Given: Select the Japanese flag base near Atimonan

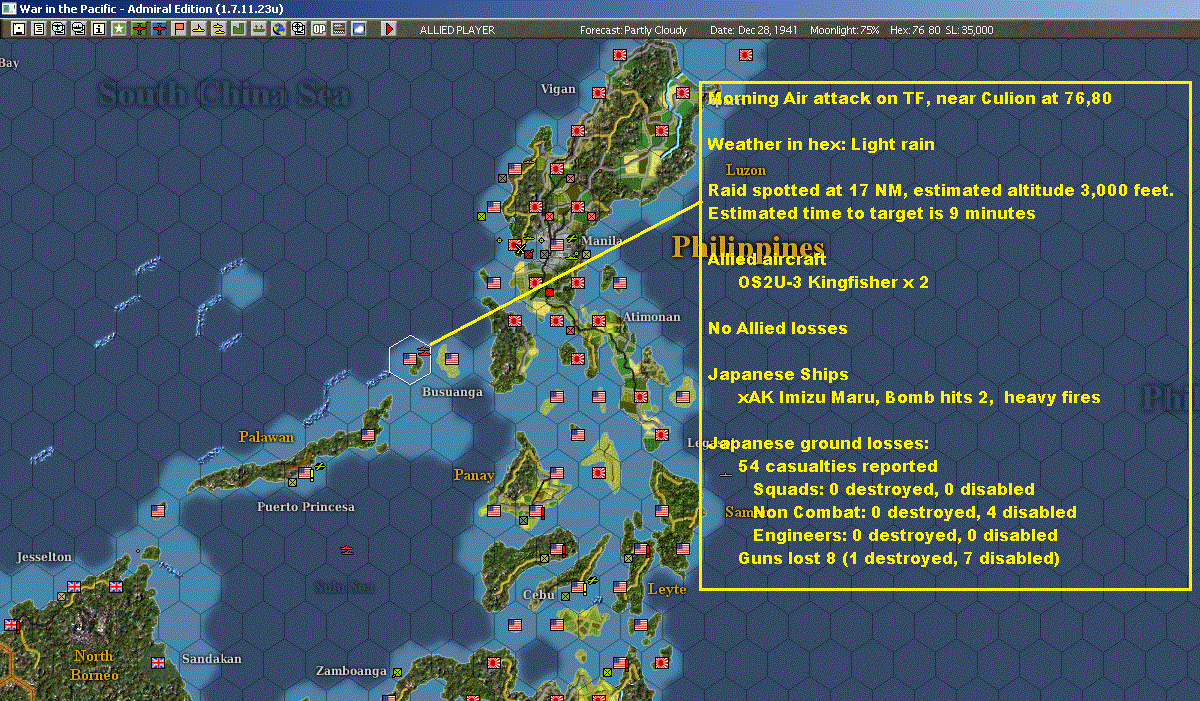Looking at the screenshot, I should [x=598, y=321].
